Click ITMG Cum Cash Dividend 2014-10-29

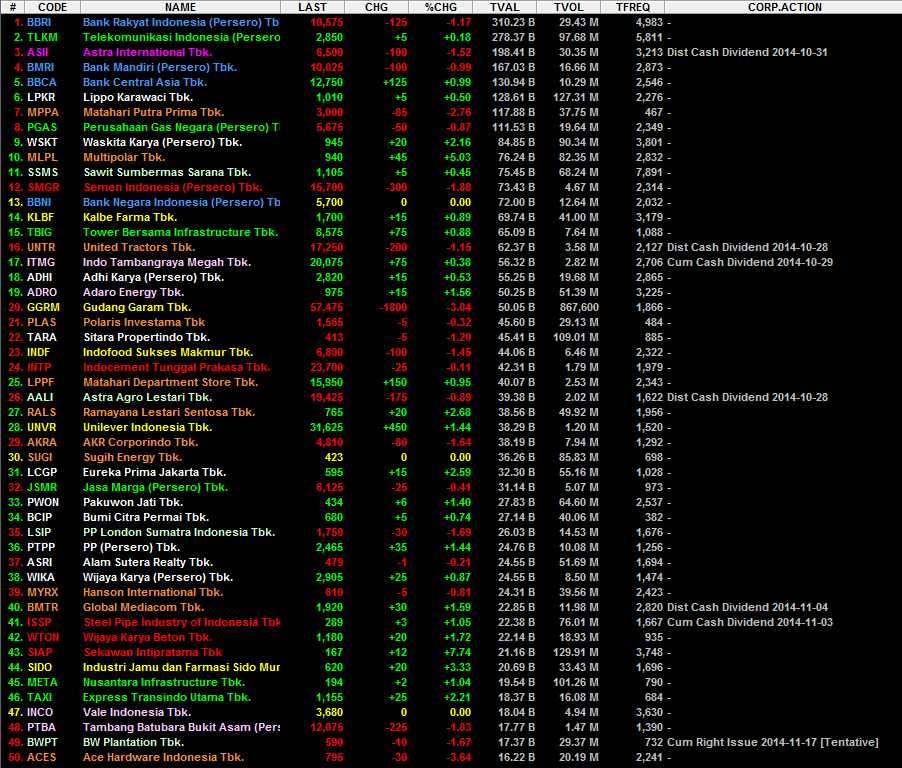750,262
